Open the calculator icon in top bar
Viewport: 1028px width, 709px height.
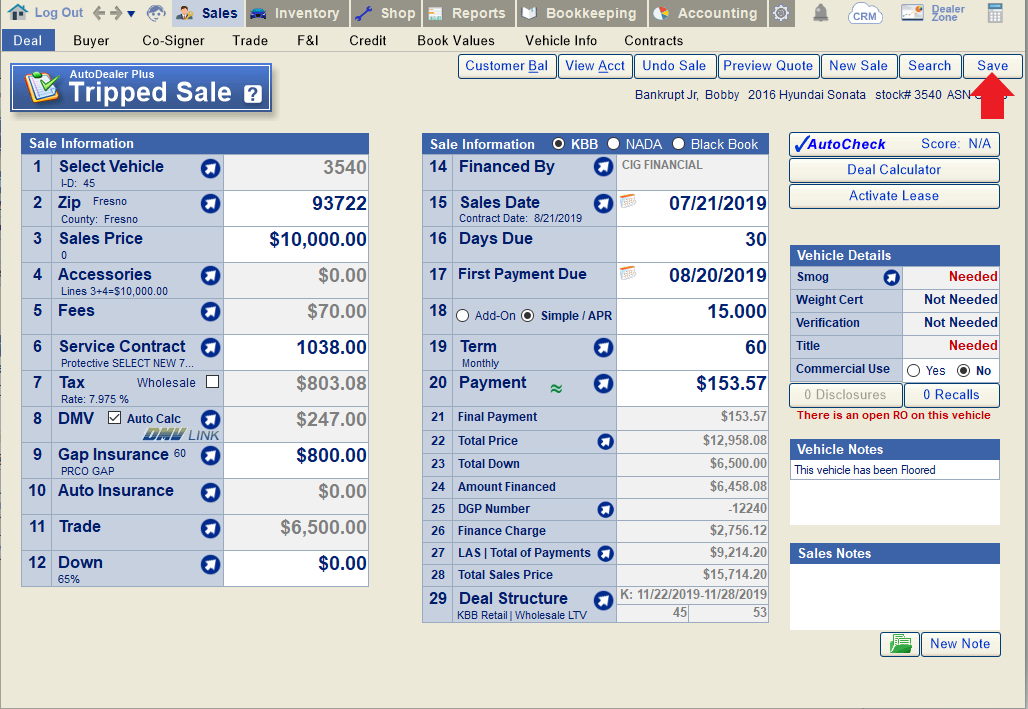pyautogui.click(x=995, y=13)
